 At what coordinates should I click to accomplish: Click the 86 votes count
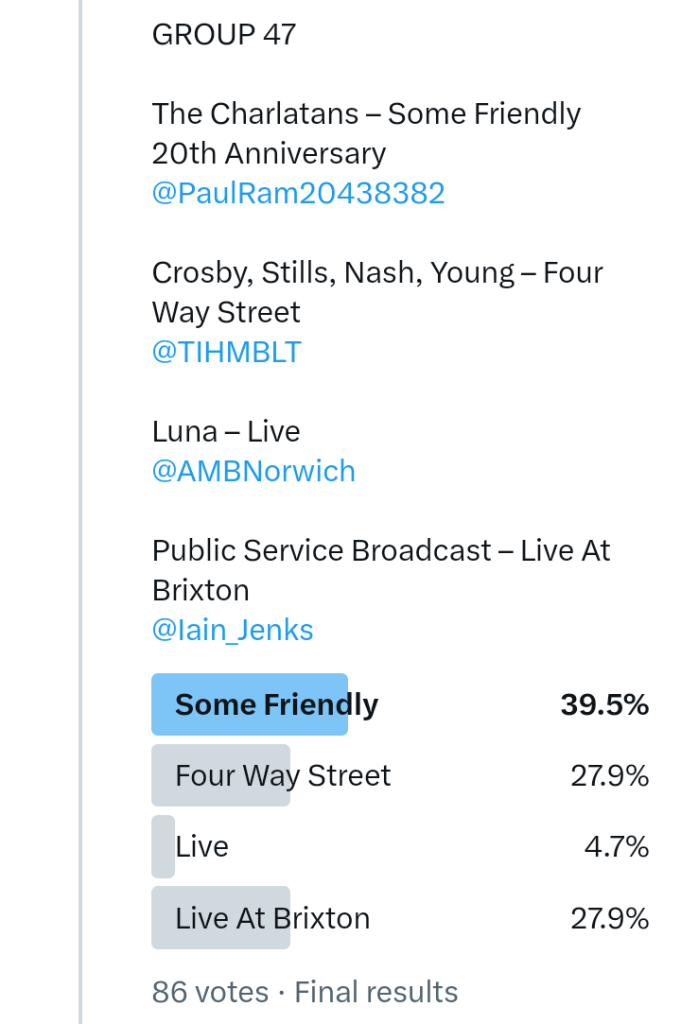[x=210, y=992]
